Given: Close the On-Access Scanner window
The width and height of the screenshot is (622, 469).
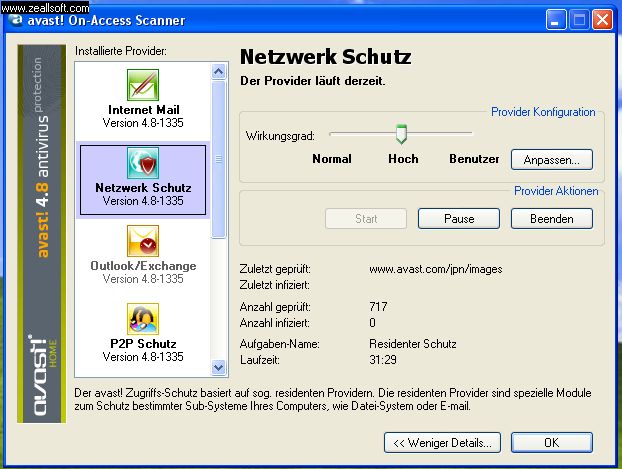Looking at the screenshot, I should pyautogui.click(x=602, y=19).
